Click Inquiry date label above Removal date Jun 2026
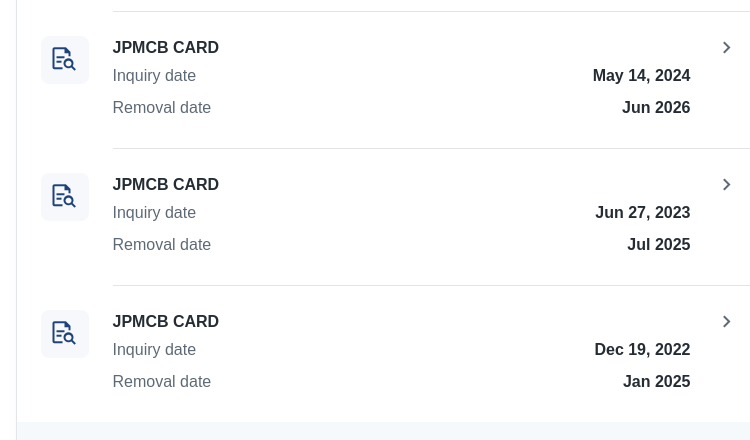Viewport: 750px width, 440px height. tap(154, 76)
